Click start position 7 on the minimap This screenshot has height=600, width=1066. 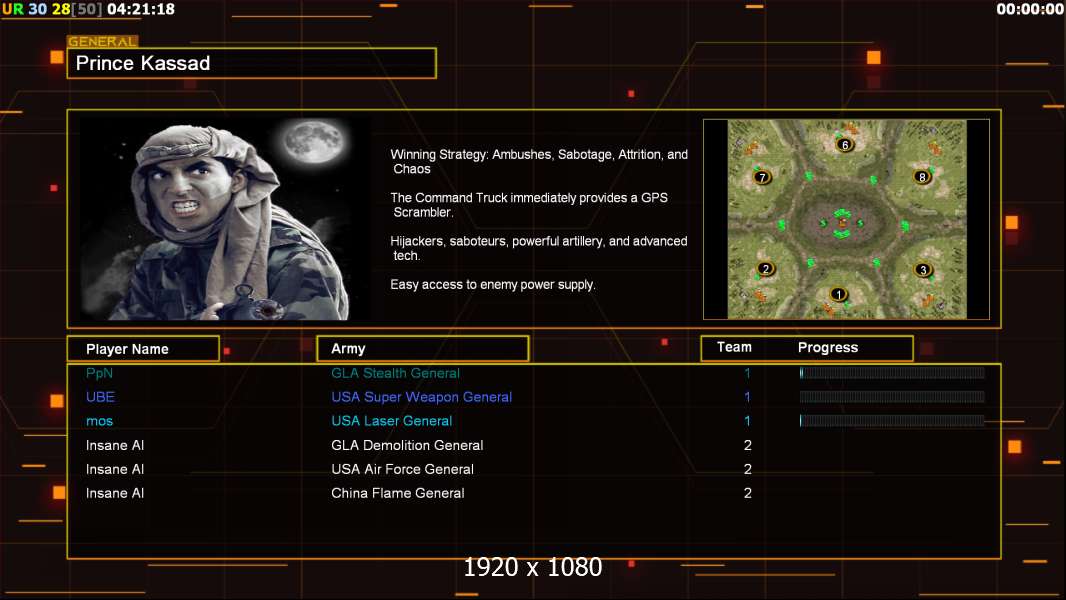(x=762, y=177)
